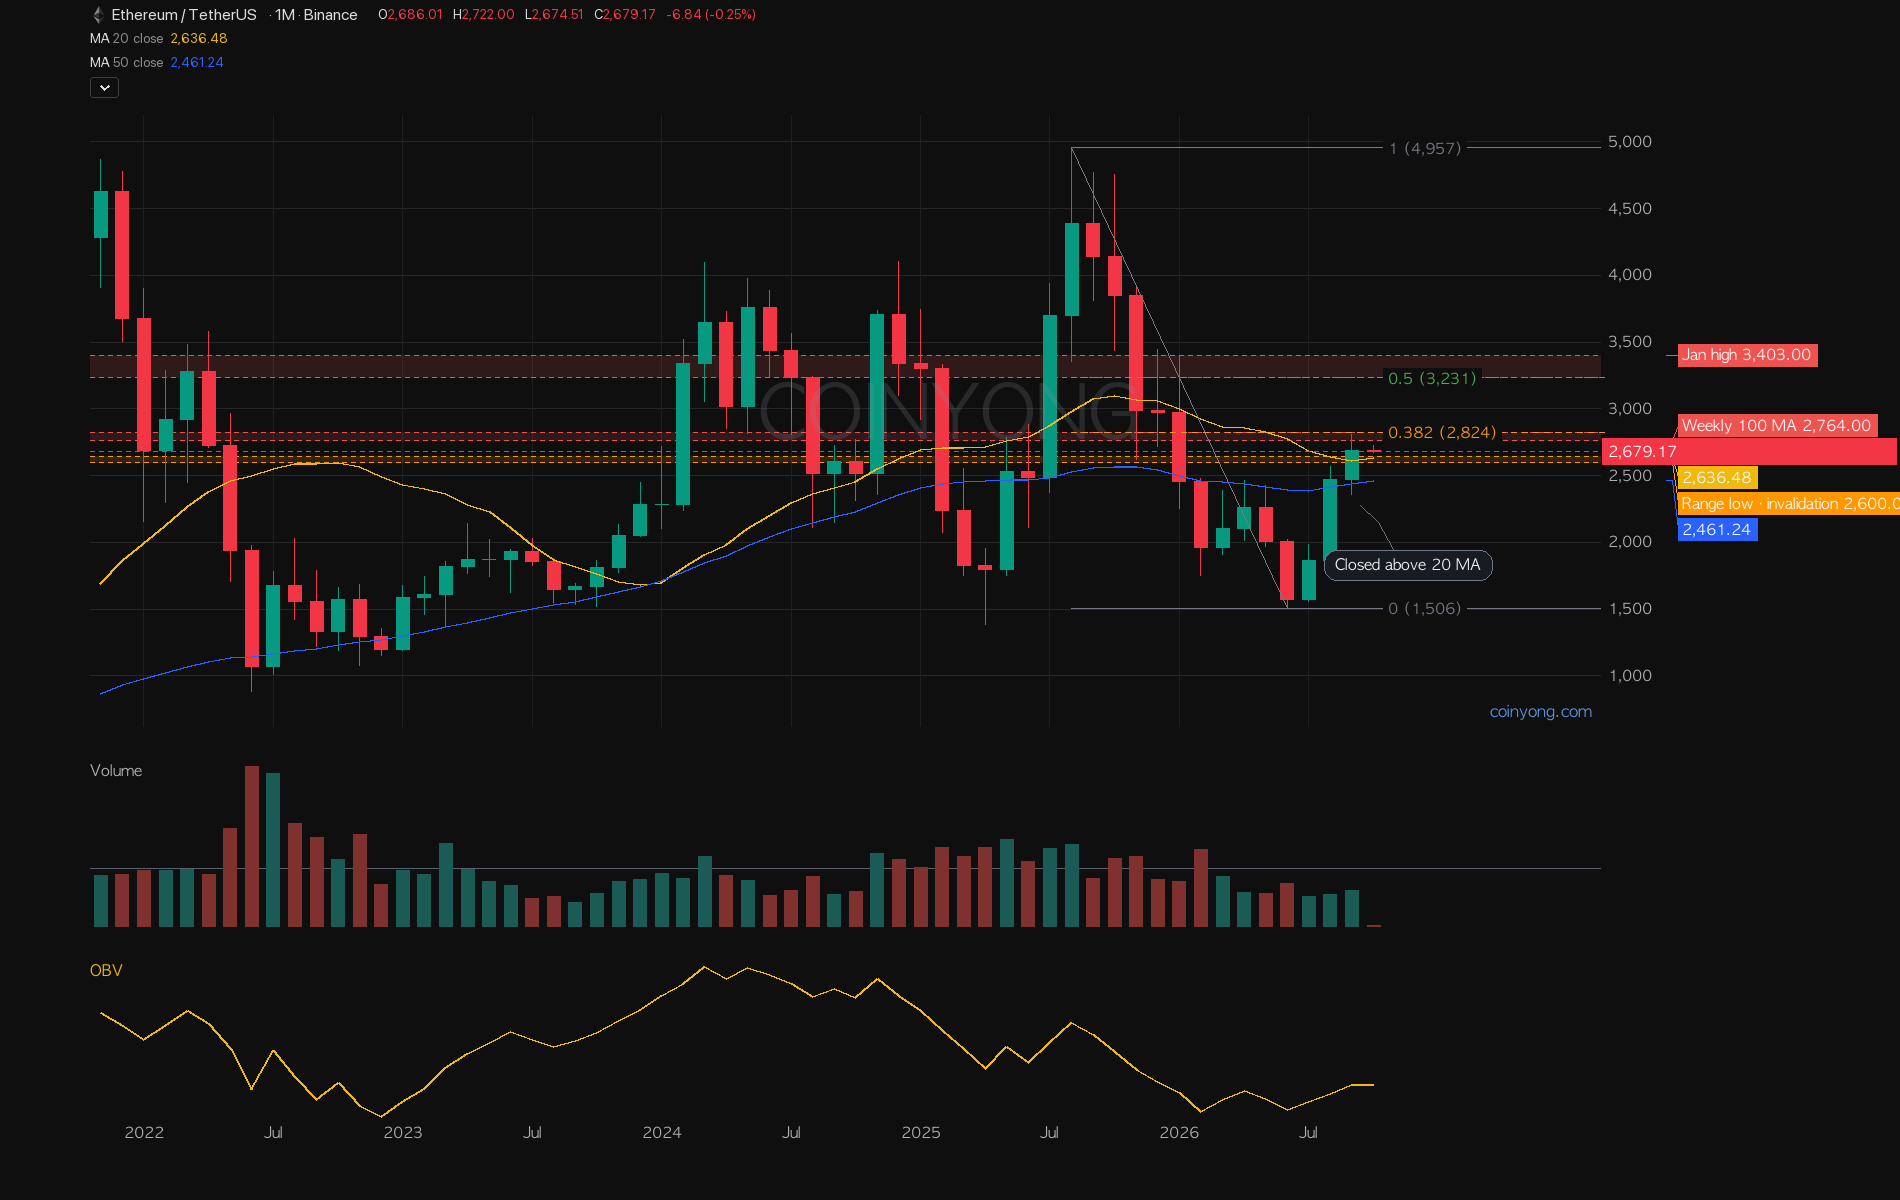The image size is (1900, 1200).
Task: Click the 1M timeframe label
Action: point(285,15)
